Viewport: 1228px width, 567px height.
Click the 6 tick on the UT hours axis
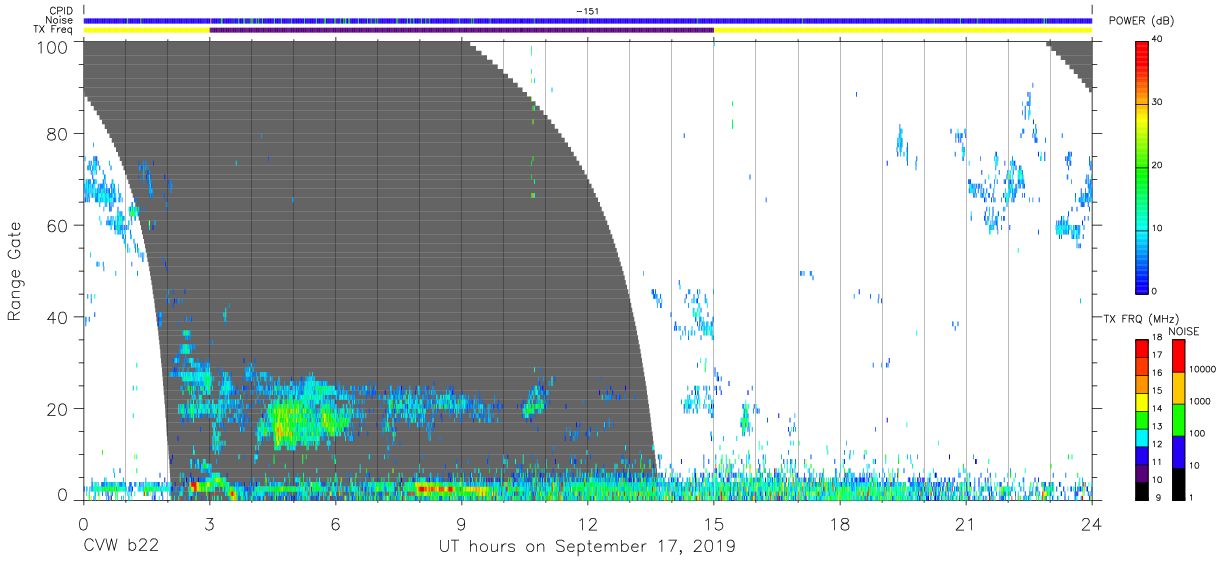[x=335, y=522]
